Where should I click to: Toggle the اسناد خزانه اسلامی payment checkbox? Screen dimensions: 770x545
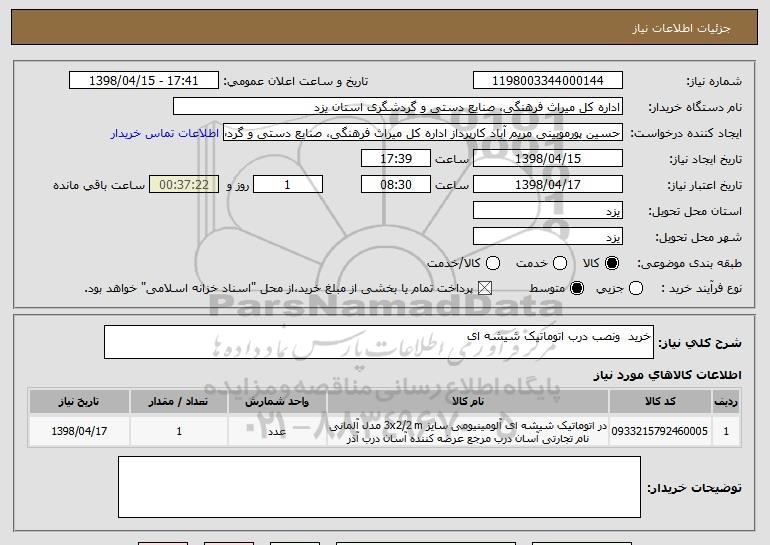(485, 289)
